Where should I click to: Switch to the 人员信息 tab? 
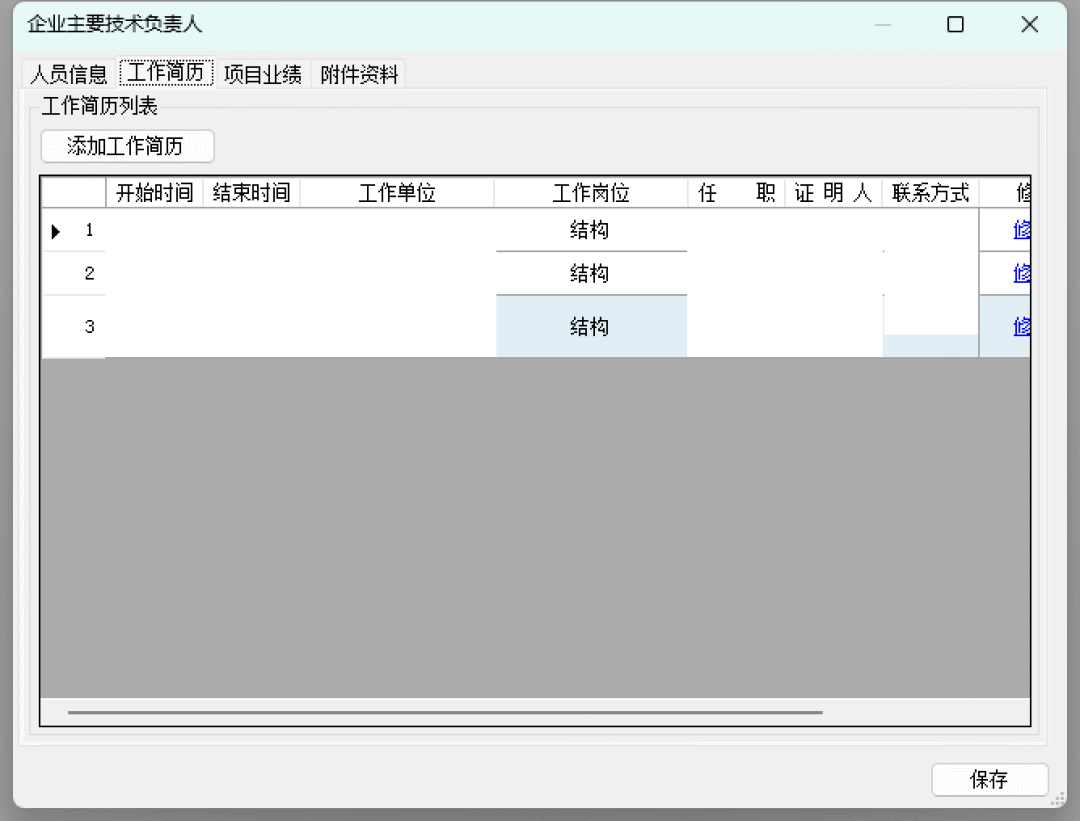click(x=68, y=74)
